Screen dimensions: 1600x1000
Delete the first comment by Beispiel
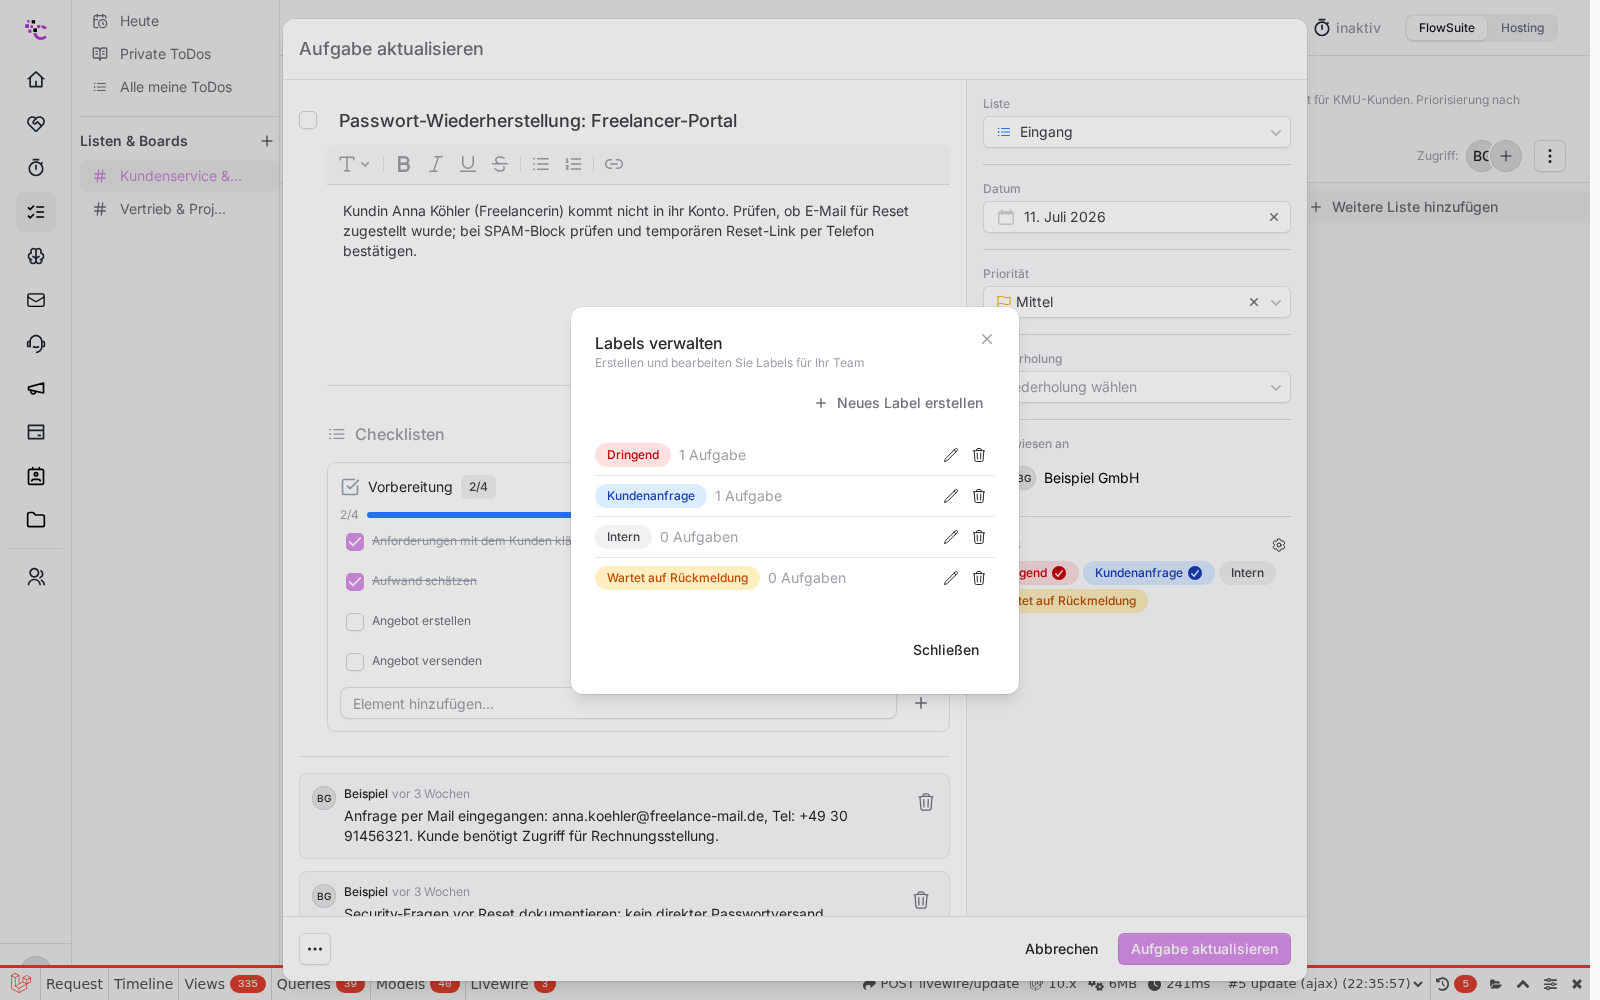926,802
